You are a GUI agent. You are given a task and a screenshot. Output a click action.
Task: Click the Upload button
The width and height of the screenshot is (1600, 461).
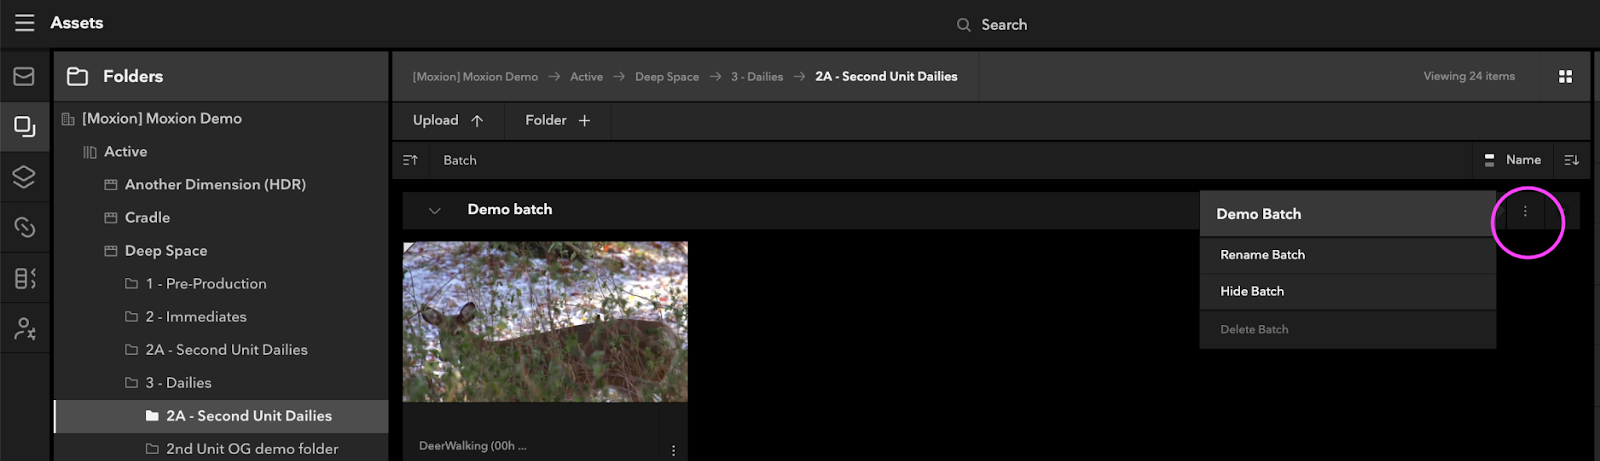pyautogui.click(x=448, y=120)
